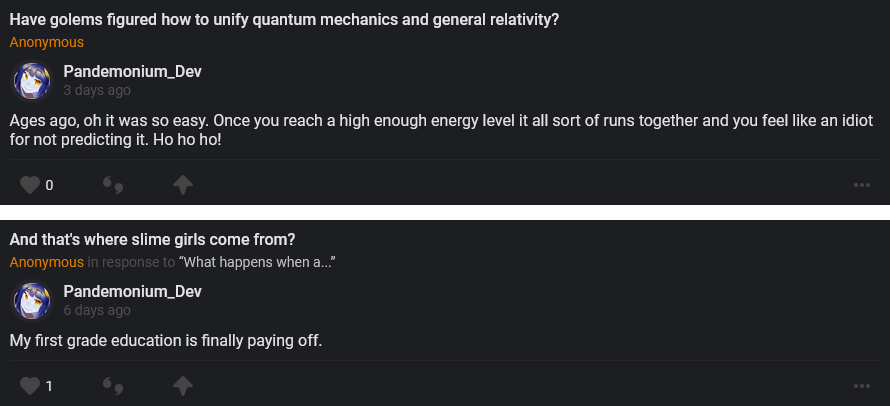Screen dimensions: 890x406
Task: Quote the golems quantum mechanics answer
Action: click(113, 185)
